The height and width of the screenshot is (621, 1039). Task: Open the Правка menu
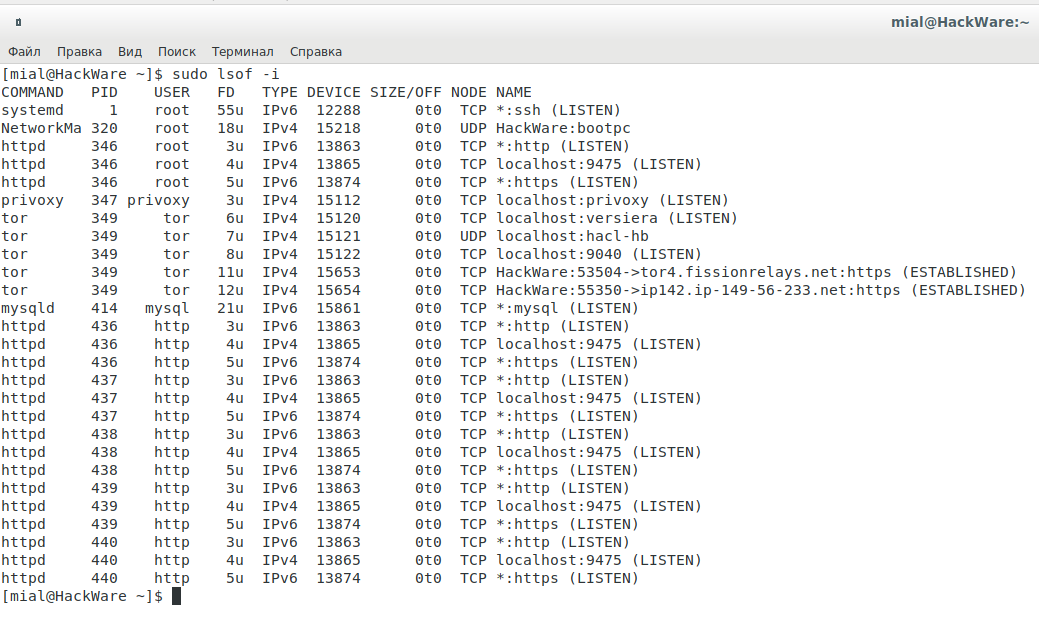click(x=79, y=51)
